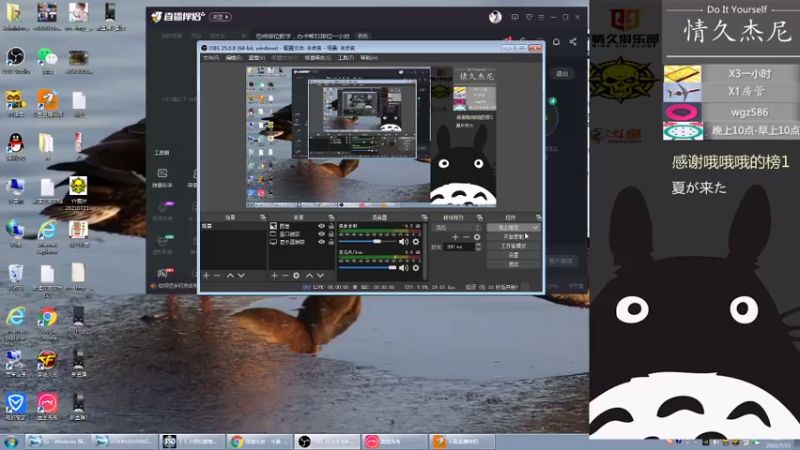
Task: Toggle visibility of Window Capture source
Action: (321, 234)
